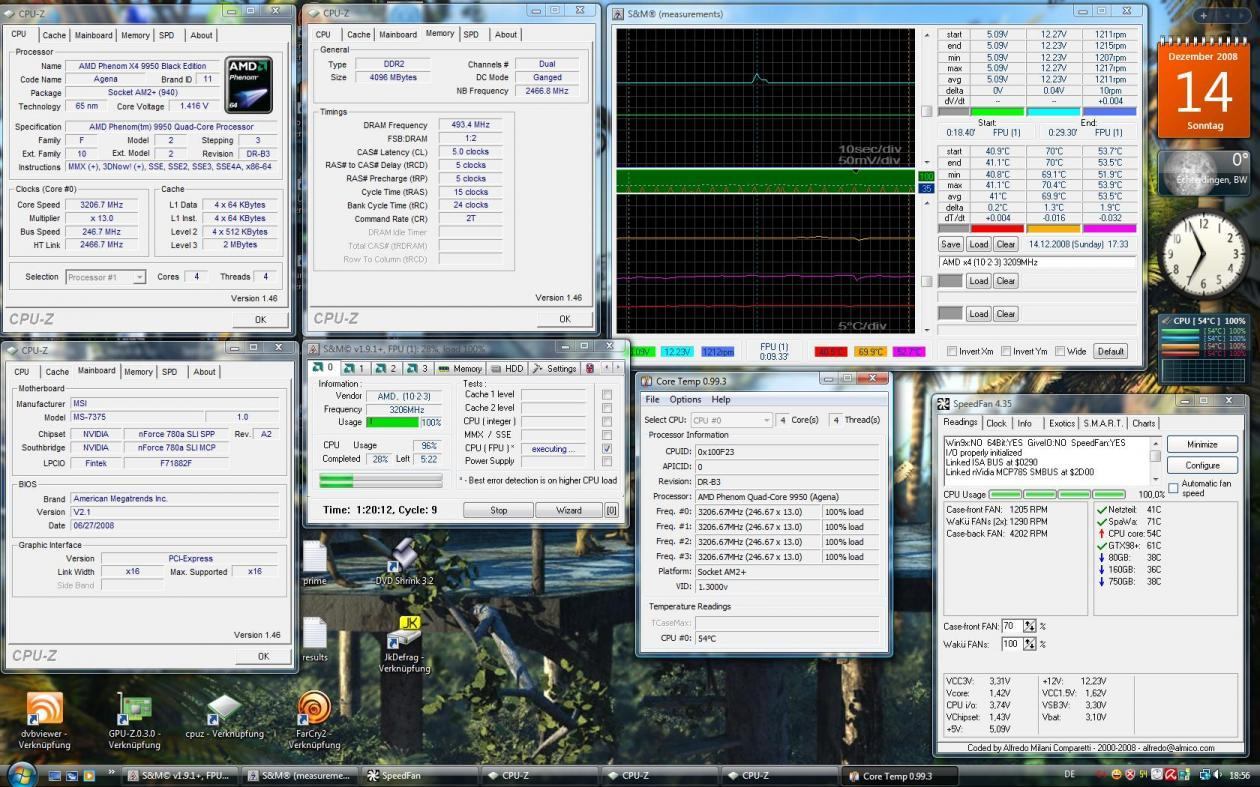Toggle the Invert Xm checkbox
The height and width of the screenshot is (787, 1260).
pos(952,352)
